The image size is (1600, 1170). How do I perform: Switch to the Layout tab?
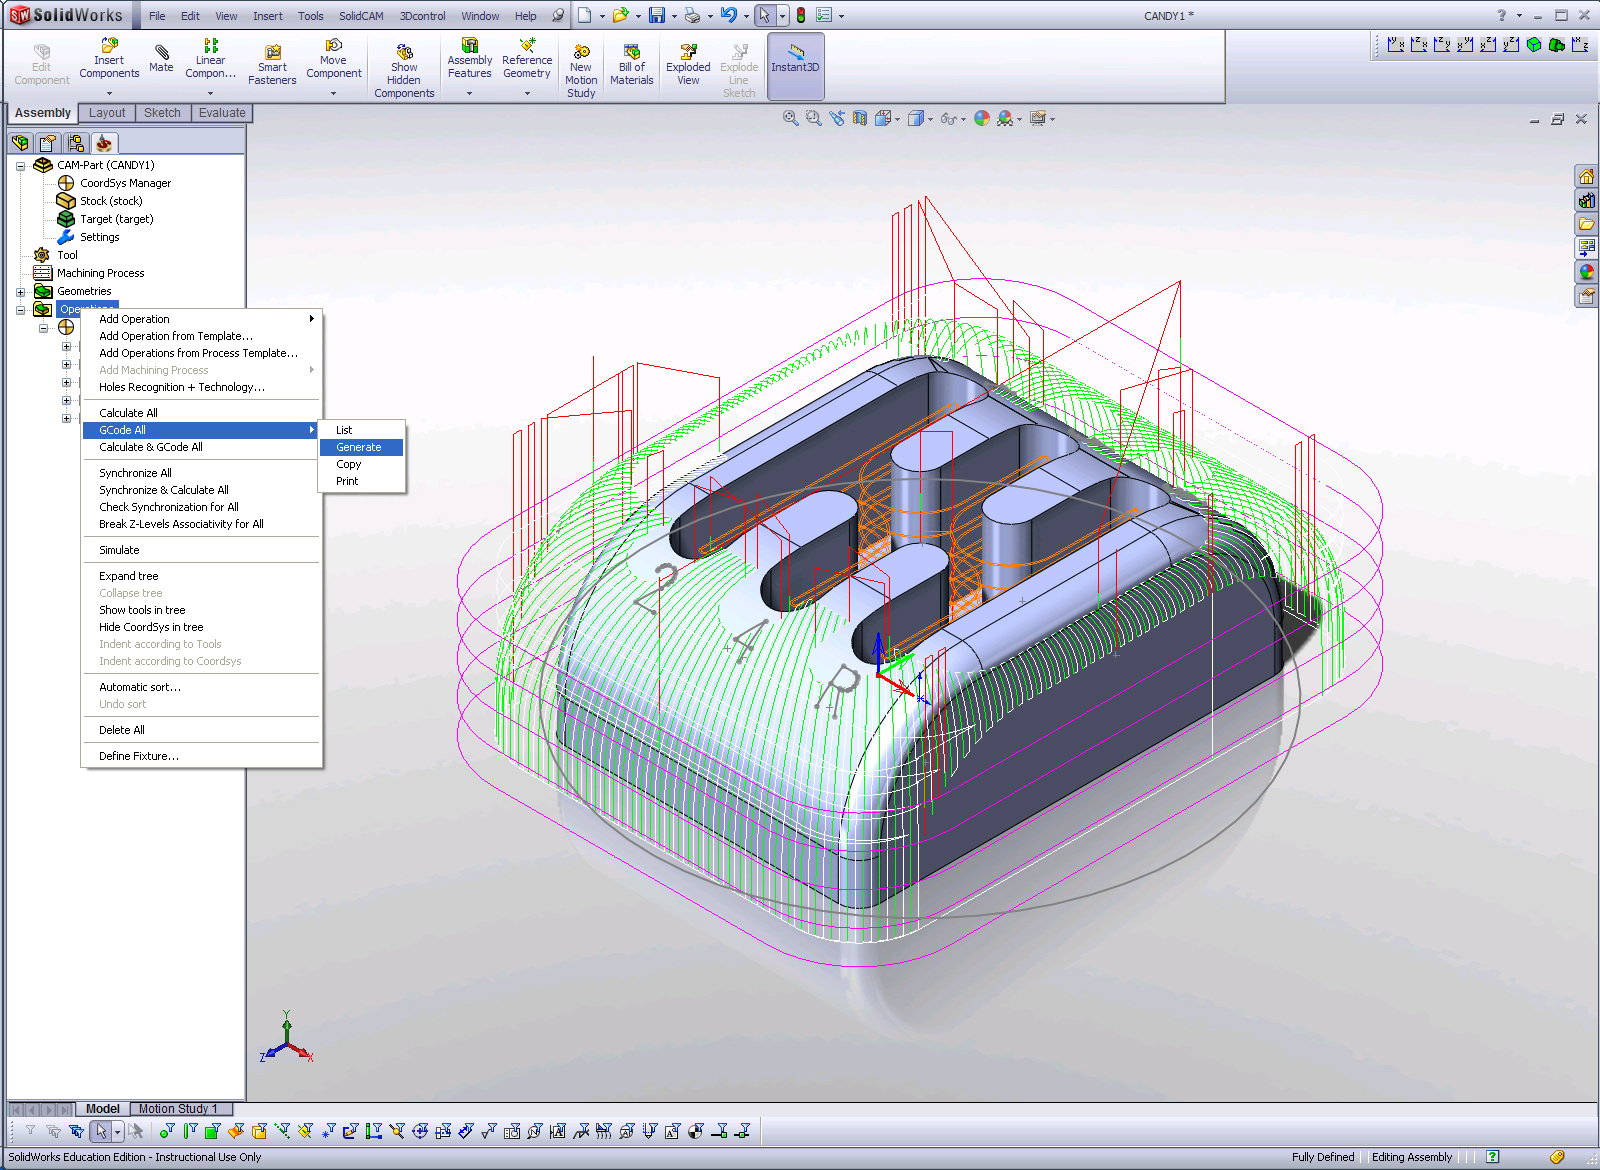(107, 113)
